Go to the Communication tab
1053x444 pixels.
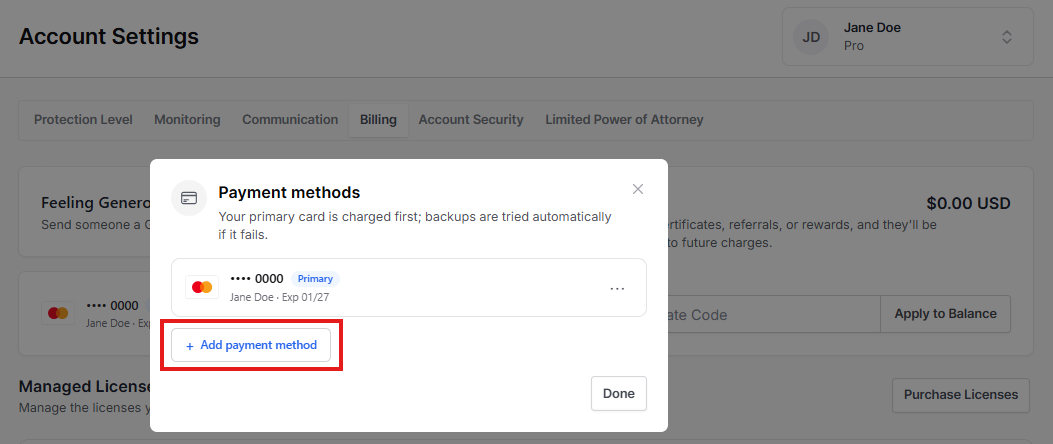290,120
